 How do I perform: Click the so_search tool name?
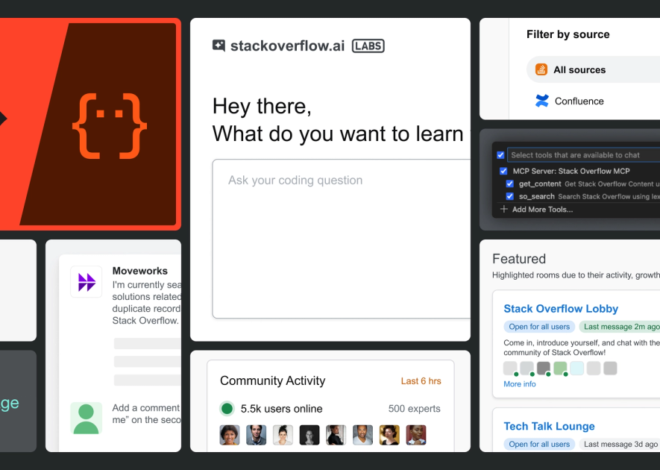537,196
